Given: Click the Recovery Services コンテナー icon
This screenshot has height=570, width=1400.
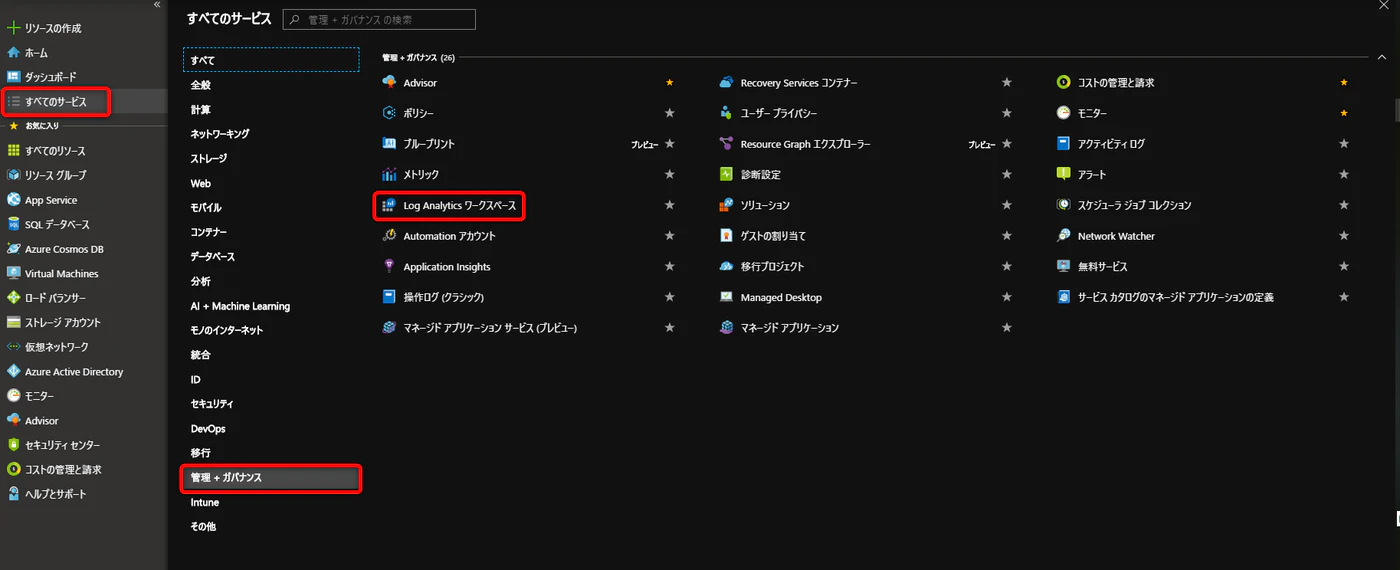Looking at the screenshot, I should tap(727, 83).
